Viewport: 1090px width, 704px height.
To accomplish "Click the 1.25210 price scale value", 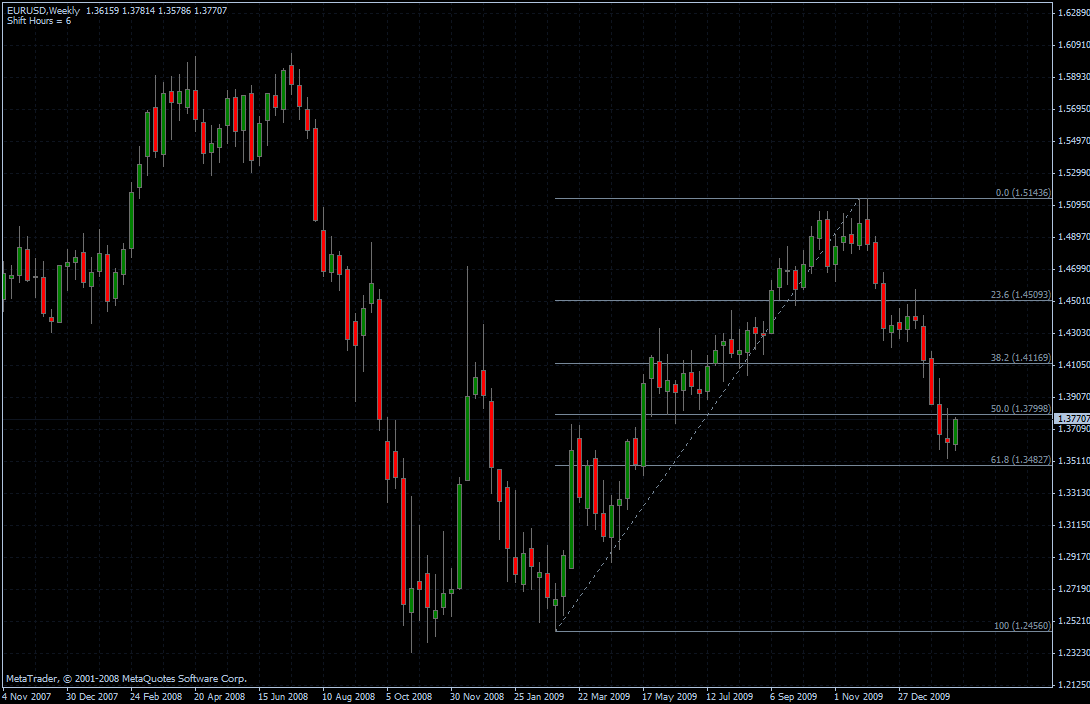I will [1073, 620].
